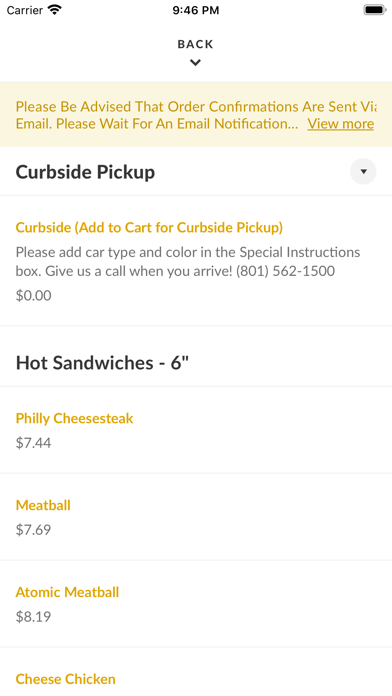Image resolution: width=392 pixels, height=696 pixels.
Task: Click the Hot Sandwiches - 6" section header
Action: click(103, 363)
